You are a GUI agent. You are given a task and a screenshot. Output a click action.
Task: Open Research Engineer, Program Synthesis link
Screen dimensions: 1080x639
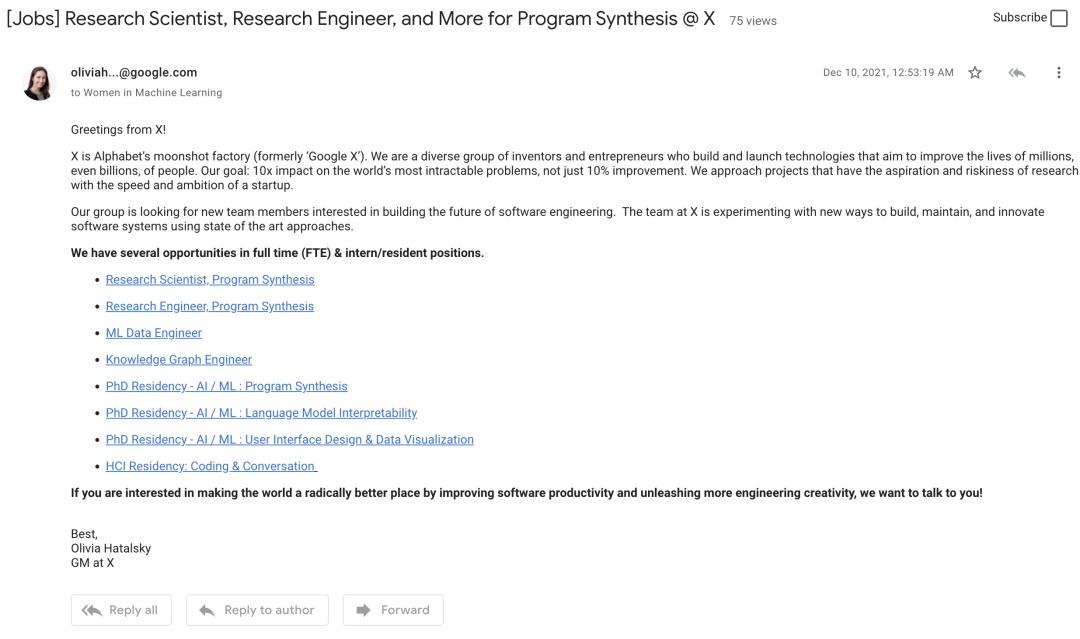coord(210,307)
